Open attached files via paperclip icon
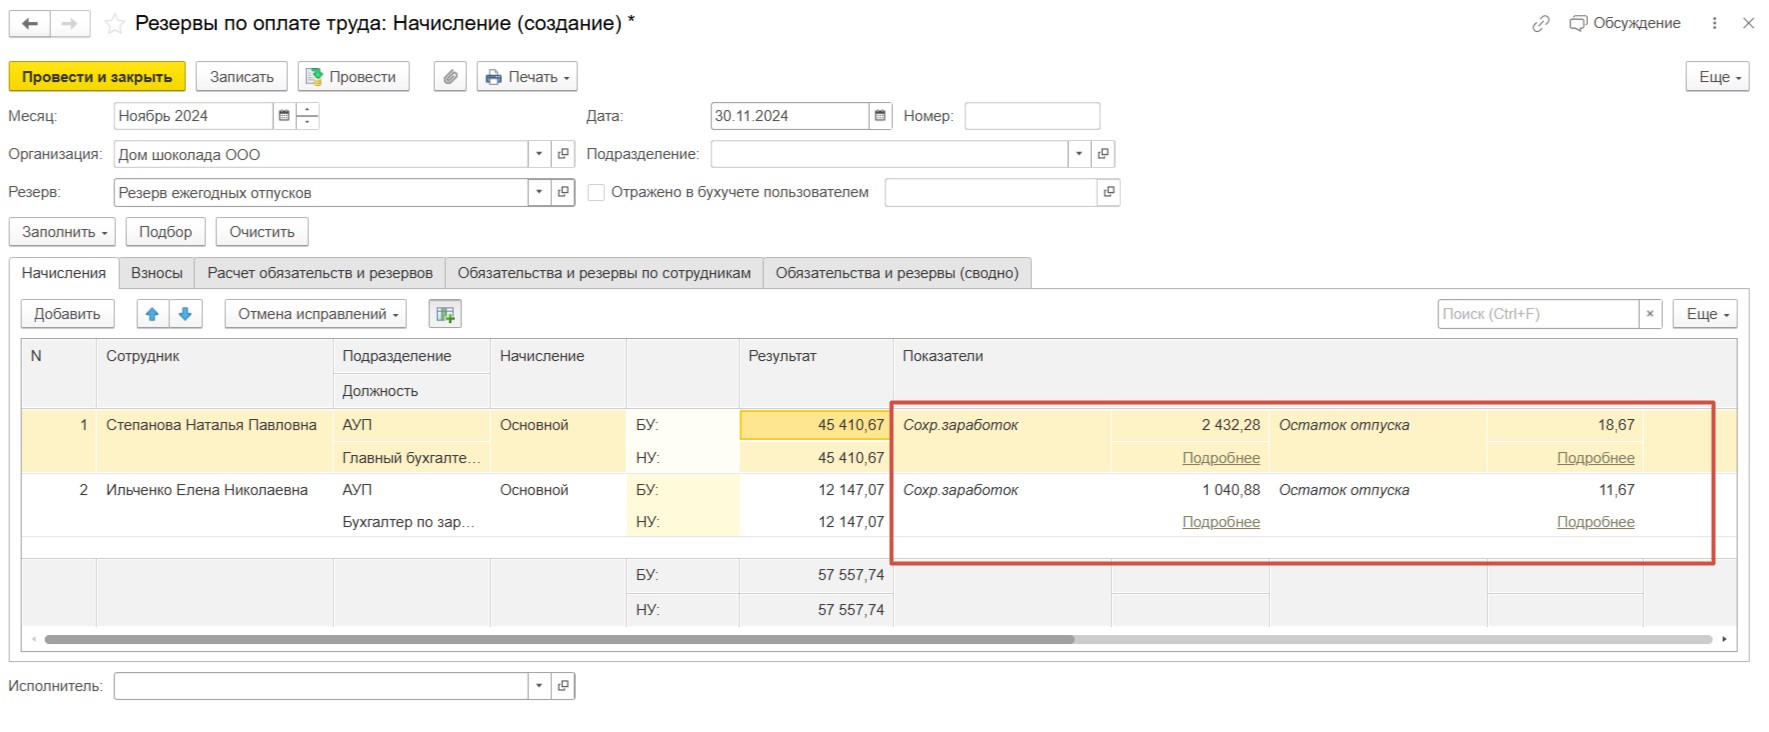This screenshot has height=732, width=1769. point(451,77)
